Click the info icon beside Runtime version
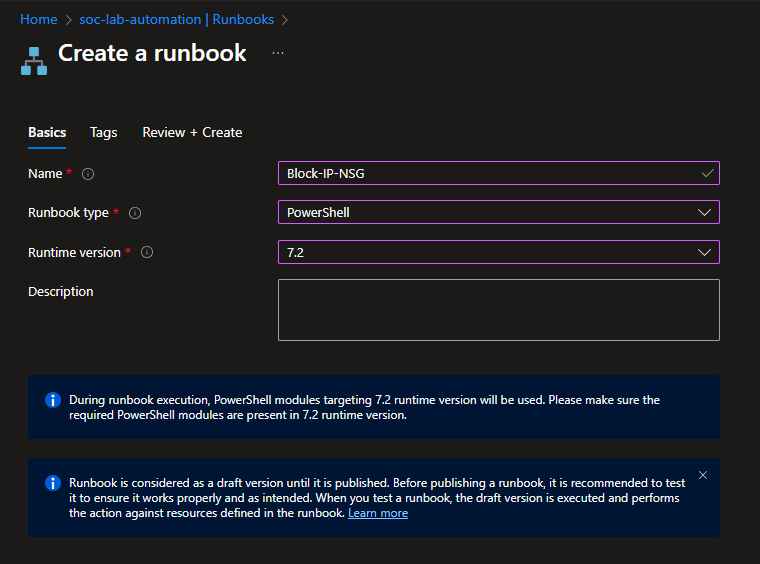The image size is (760, 564). click(147, 253)
